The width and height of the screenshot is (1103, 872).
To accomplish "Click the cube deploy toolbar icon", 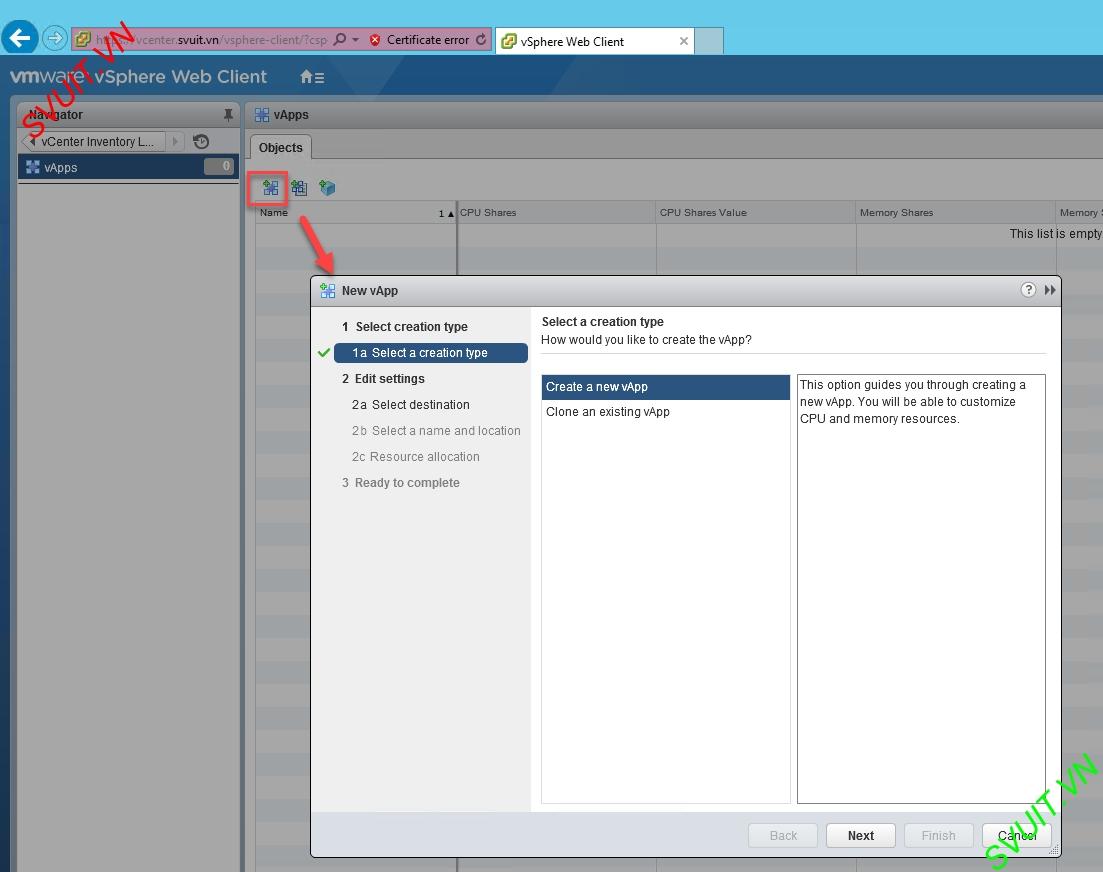I will pos(326,188).
